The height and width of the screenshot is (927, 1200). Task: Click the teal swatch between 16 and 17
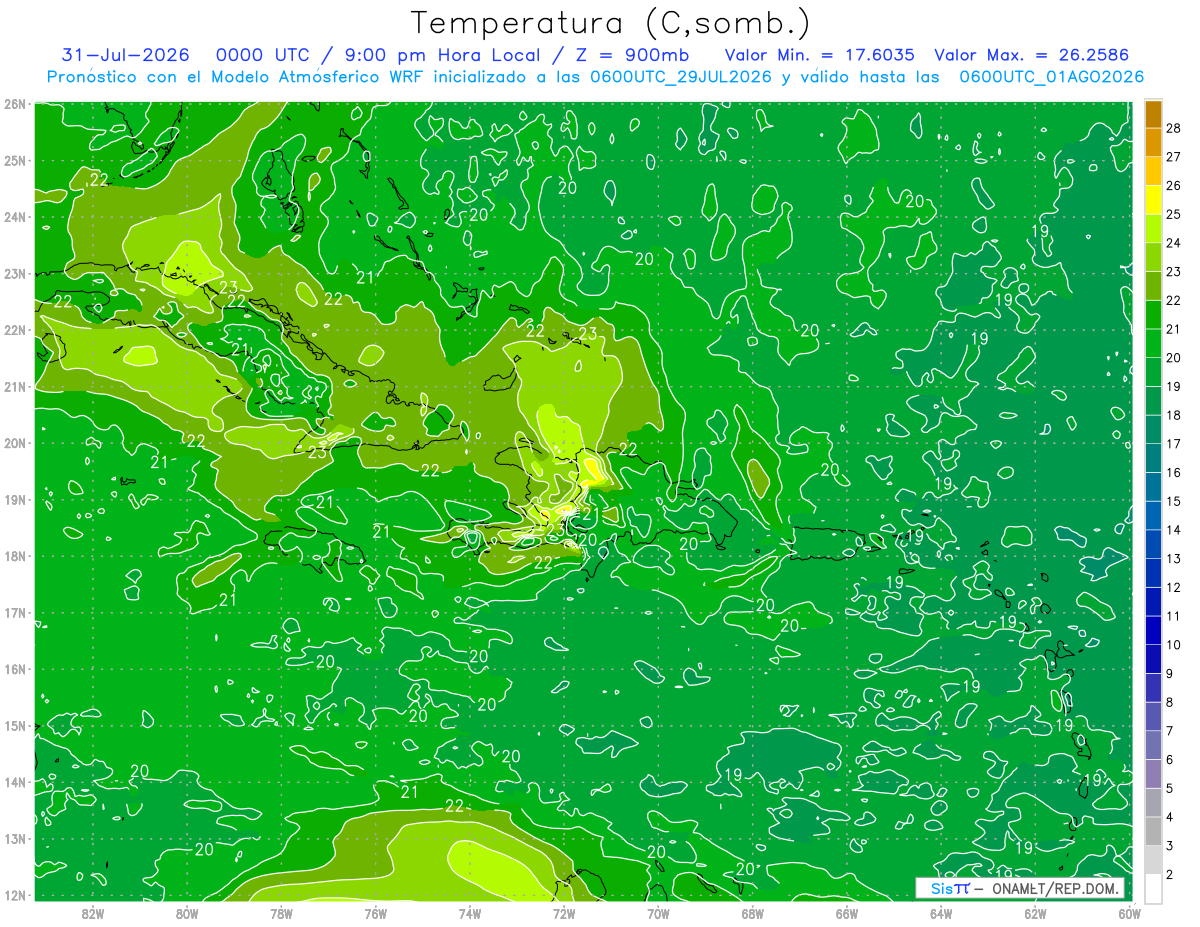[1153, 458]
